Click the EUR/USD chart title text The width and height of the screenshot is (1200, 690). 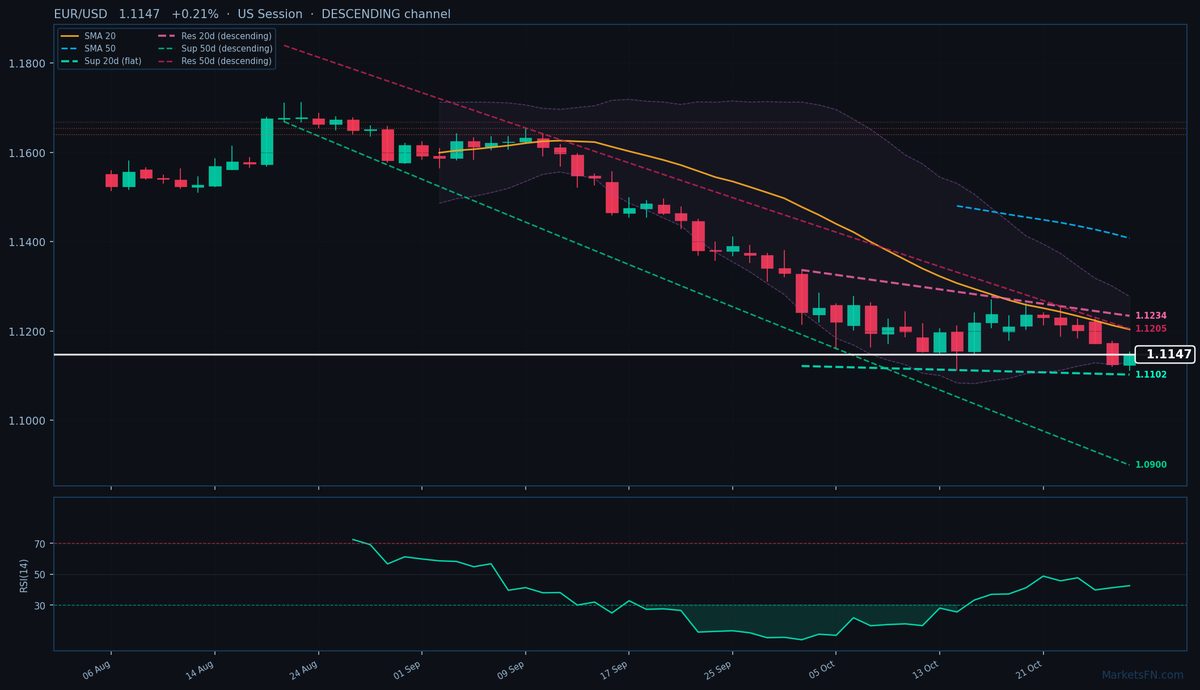click(252, 14)
